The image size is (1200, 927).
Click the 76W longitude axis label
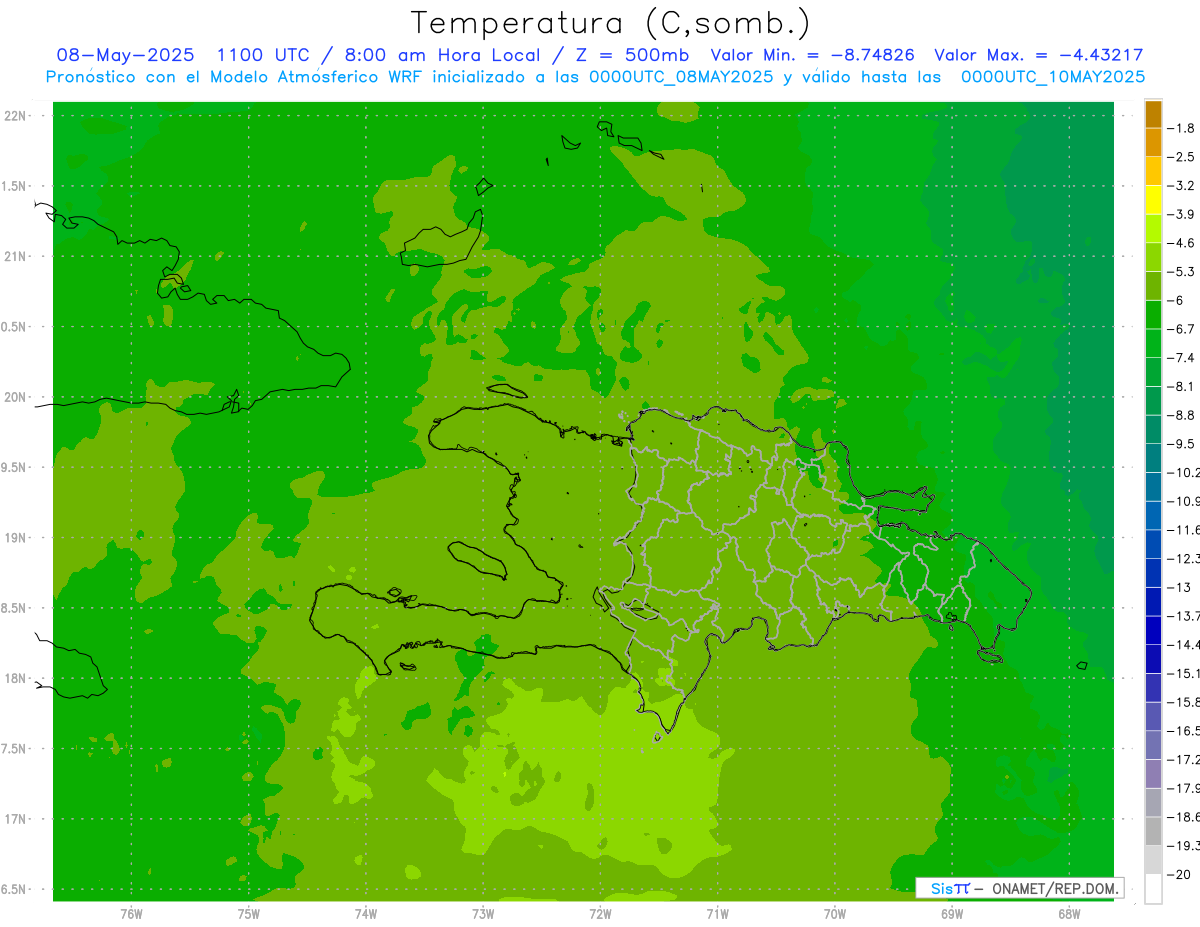point(131,914)
